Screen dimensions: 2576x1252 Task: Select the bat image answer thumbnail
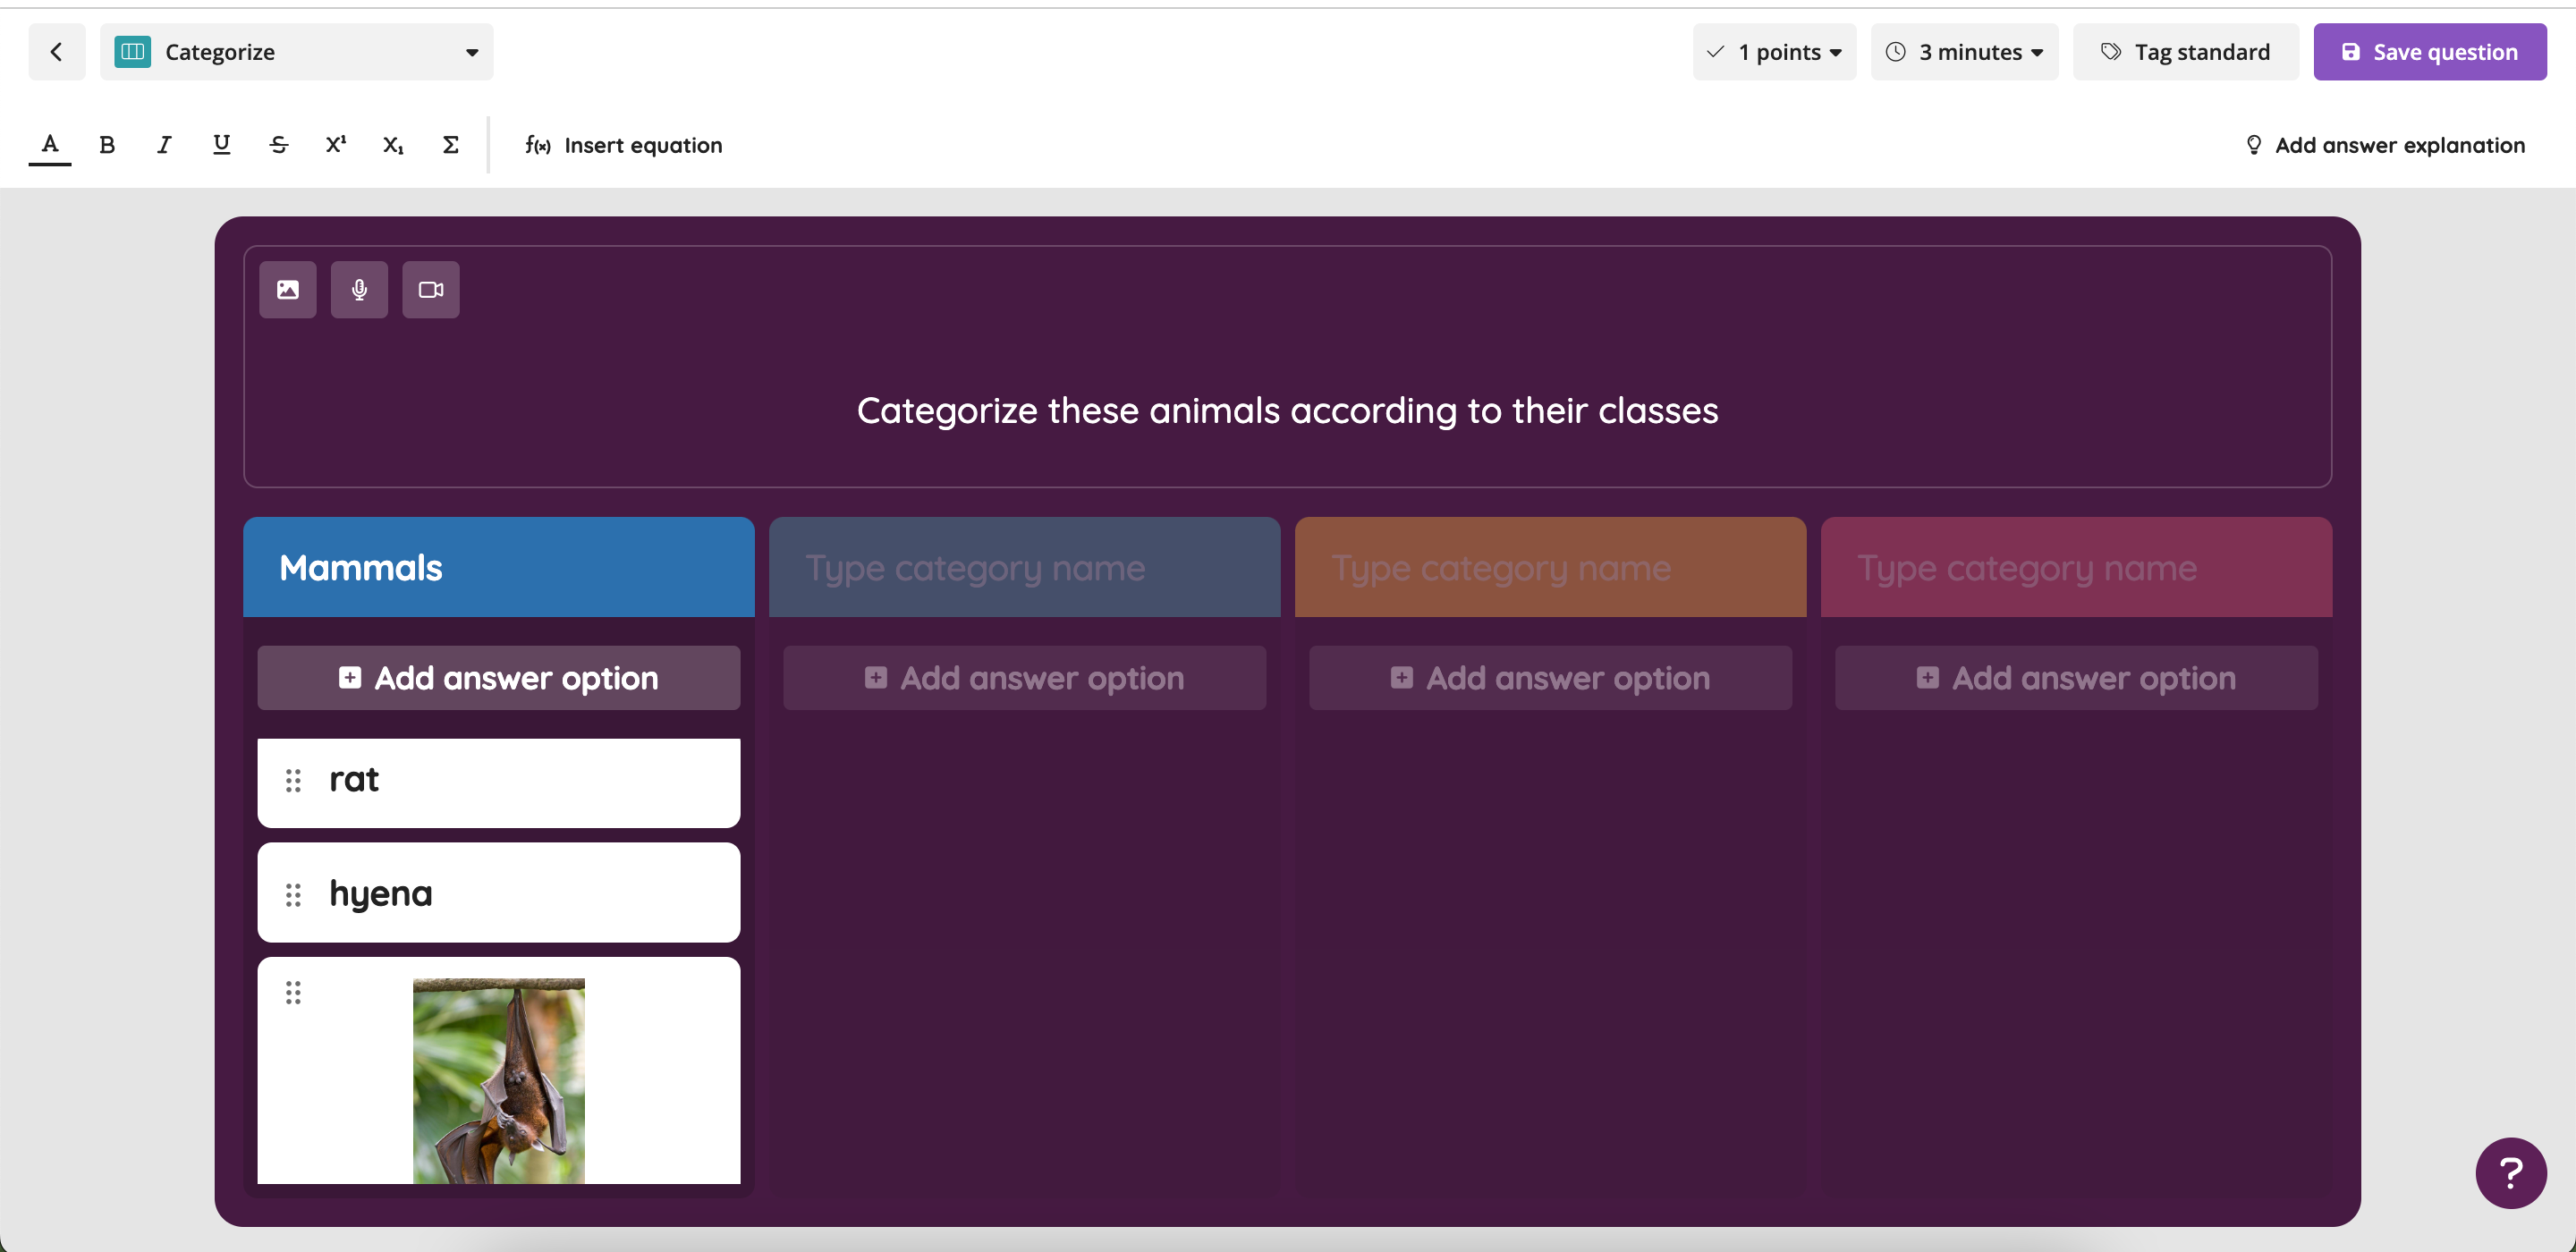pos(498,1080)
